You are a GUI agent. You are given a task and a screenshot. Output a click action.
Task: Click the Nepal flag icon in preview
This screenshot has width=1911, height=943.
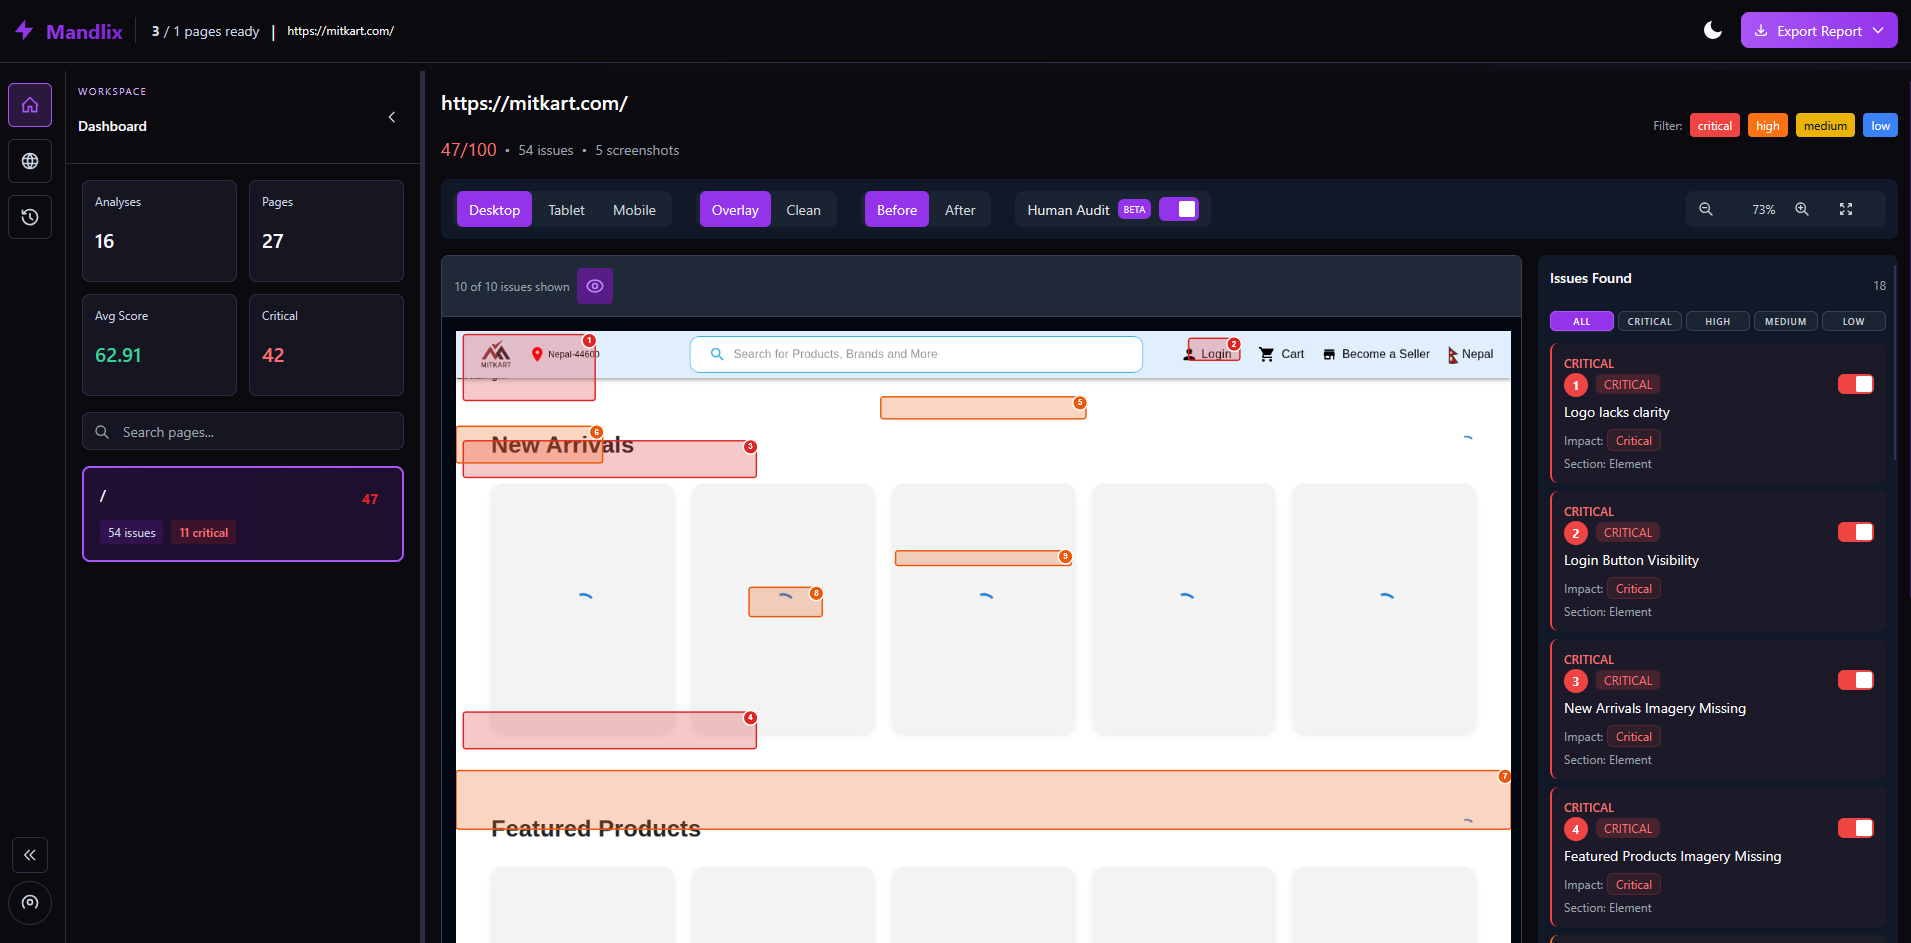coord(1452,355)
